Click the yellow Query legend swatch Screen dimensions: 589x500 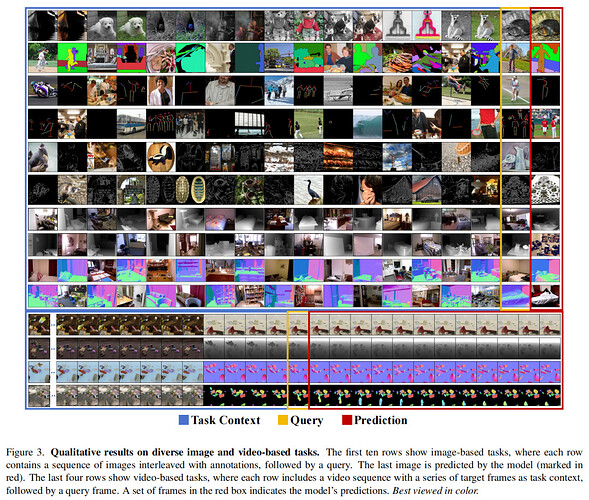282,420
